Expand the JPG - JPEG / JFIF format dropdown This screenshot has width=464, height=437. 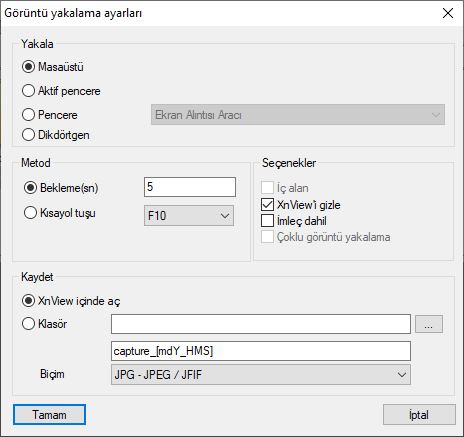pyautogui.click(x=261, y=375)
